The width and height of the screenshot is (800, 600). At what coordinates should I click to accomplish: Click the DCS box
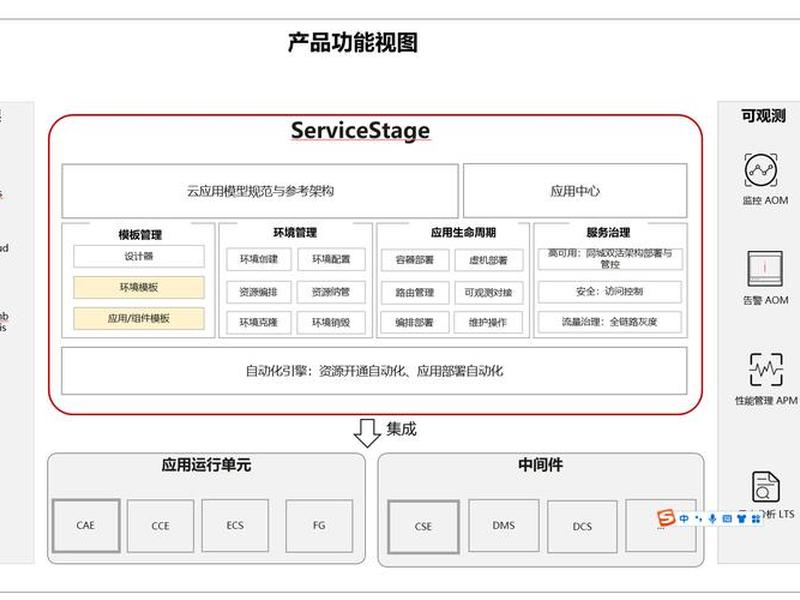pos(582,527)
